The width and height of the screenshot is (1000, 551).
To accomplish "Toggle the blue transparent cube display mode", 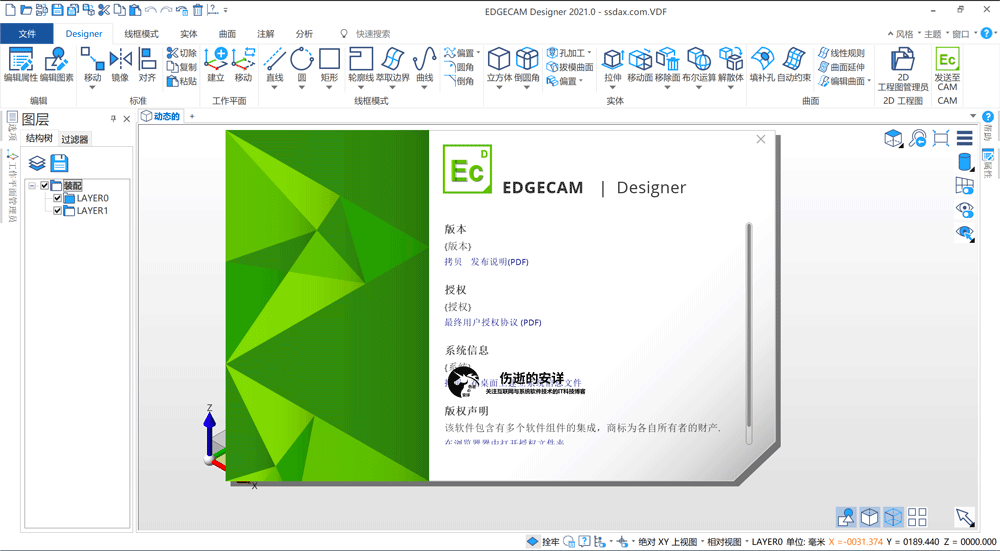I will tap(893, 517).
